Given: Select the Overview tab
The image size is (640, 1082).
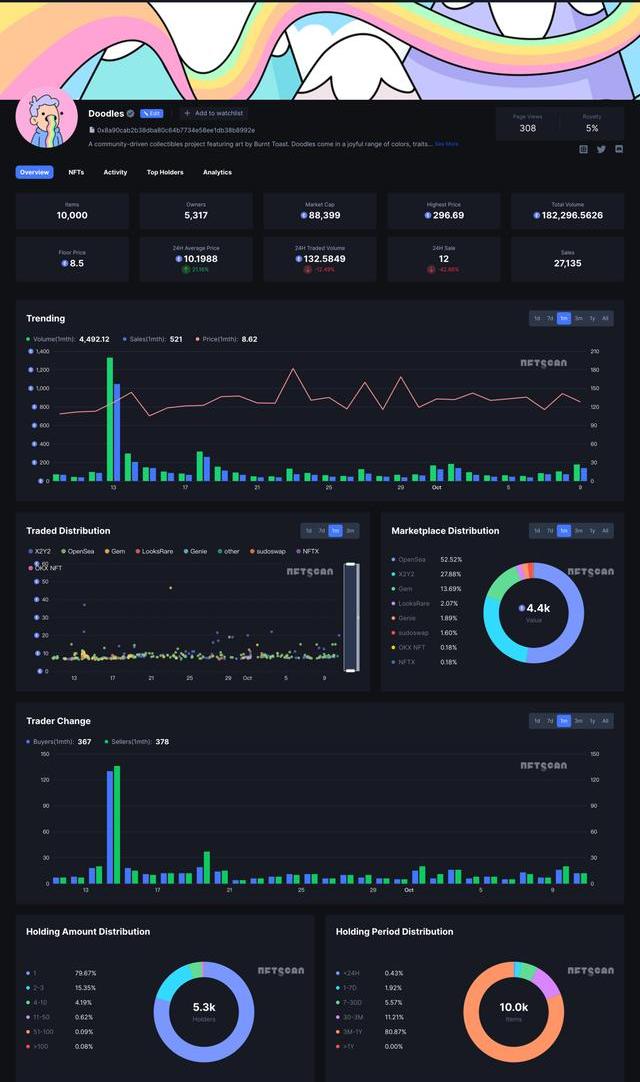Looking at the screenshot, I should click(35, 173).
